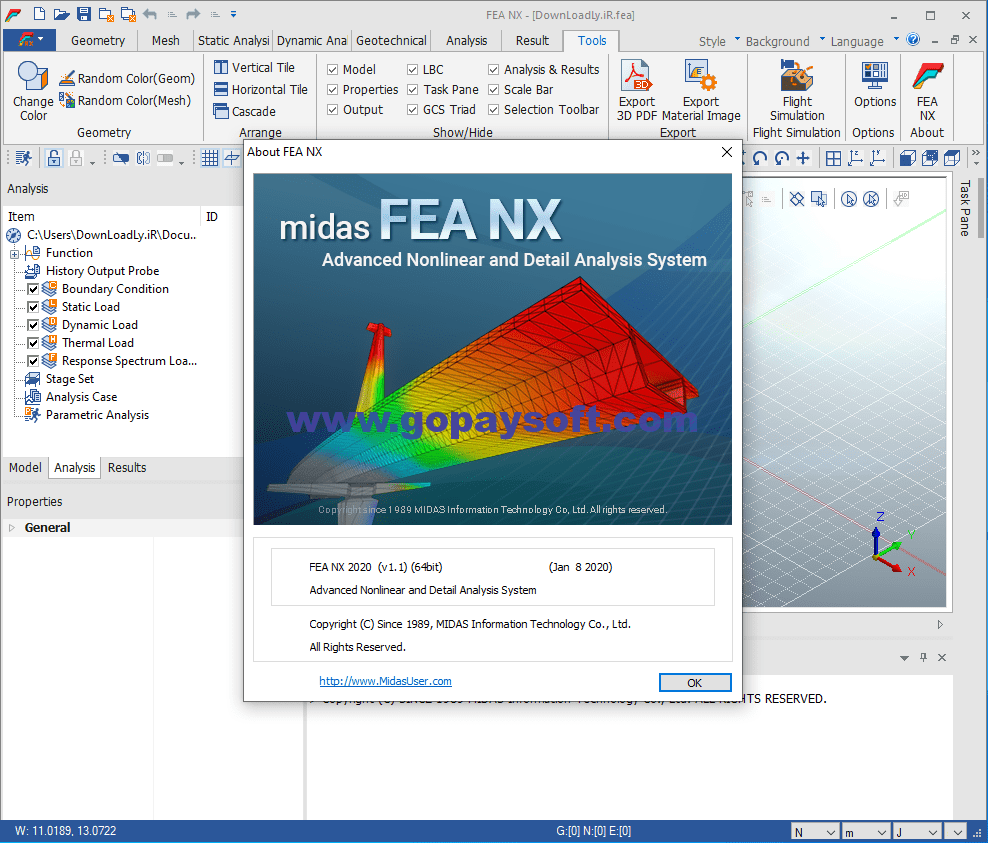This screenshot has width=988, height=843.
Task: Switch to the Results tab in left panel
Action: [127, 467]
